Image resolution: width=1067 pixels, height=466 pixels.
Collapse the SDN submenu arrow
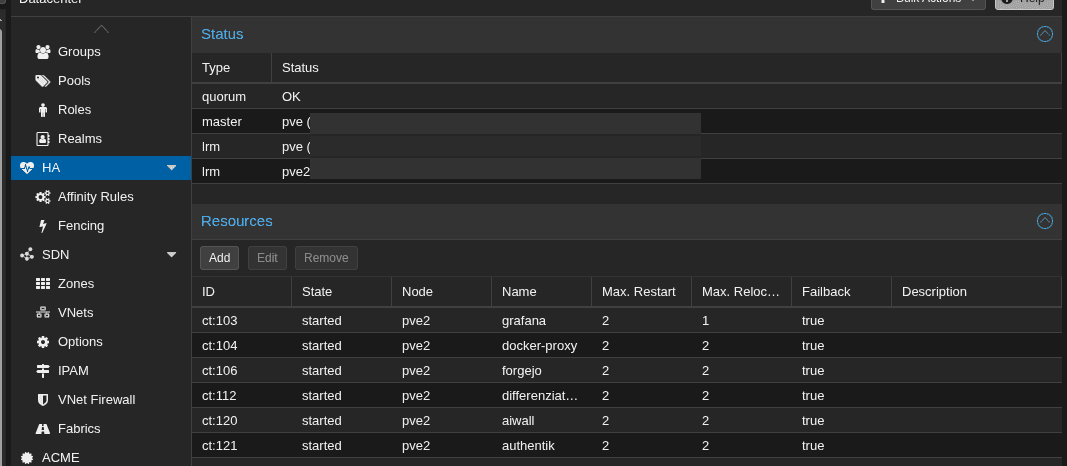171,254
